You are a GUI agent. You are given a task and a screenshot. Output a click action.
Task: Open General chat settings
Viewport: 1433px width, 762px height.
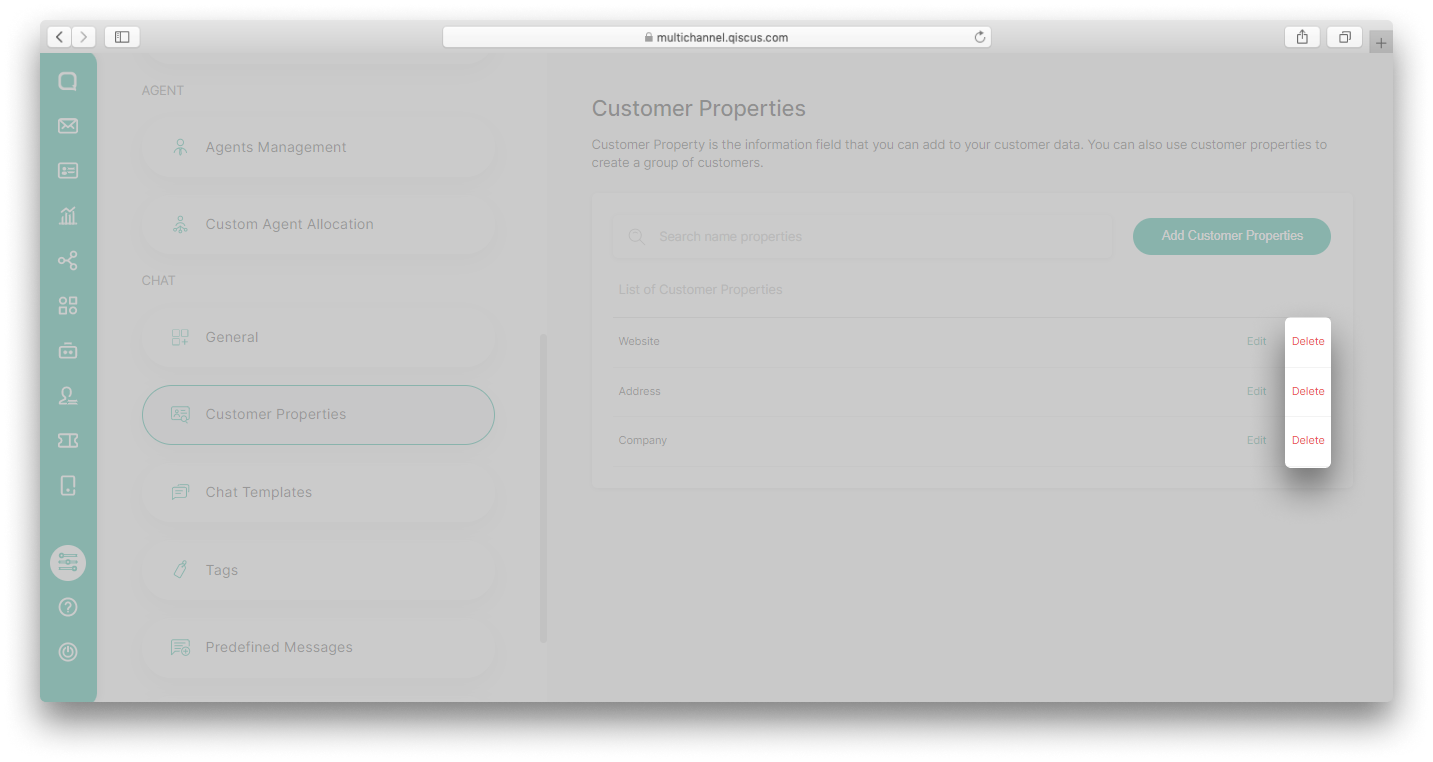point(318,337)
